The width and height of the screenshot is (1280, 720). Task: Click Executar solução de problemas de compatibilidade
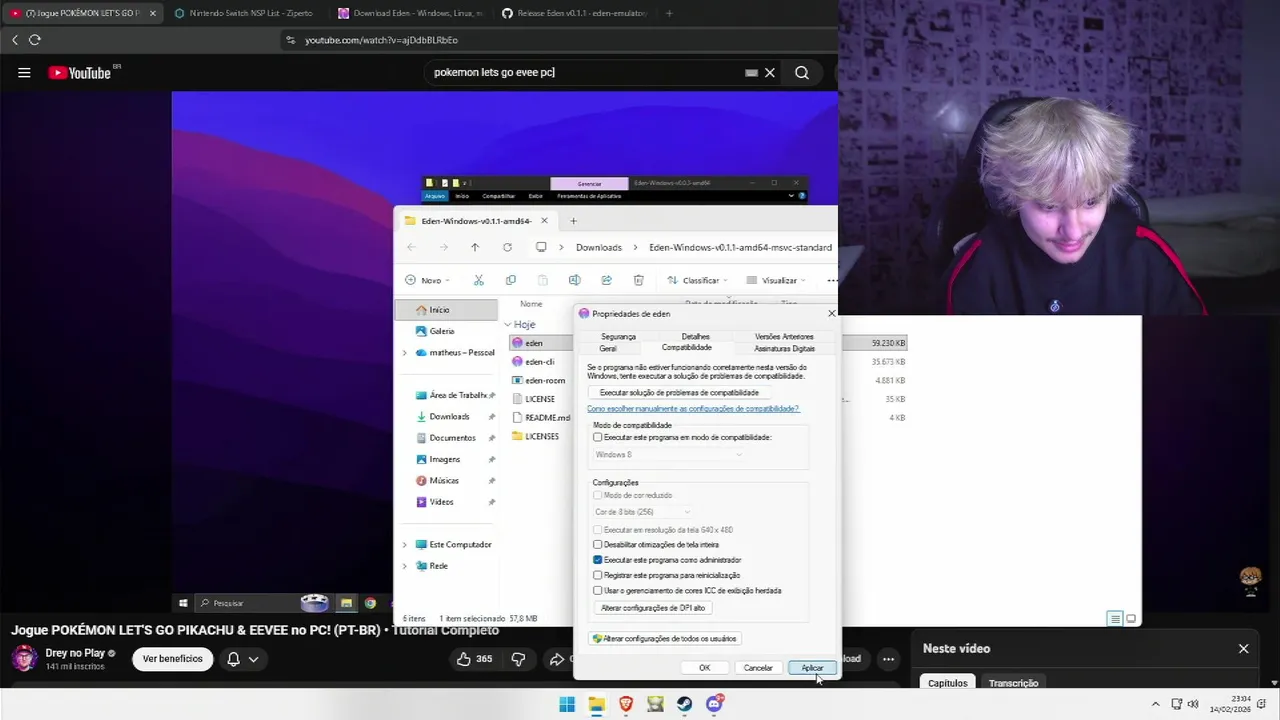(679, 393)
